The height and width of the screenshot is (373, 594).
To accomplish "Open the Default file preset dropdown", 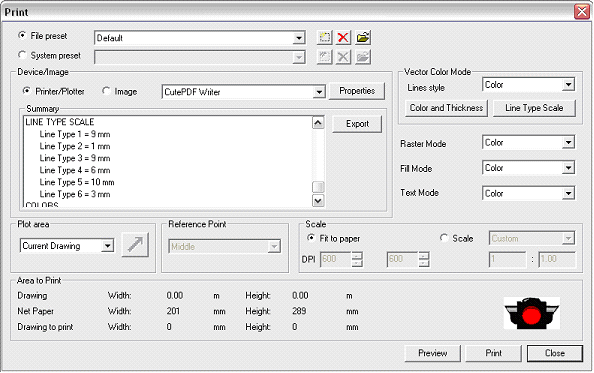I will point(299,38).
